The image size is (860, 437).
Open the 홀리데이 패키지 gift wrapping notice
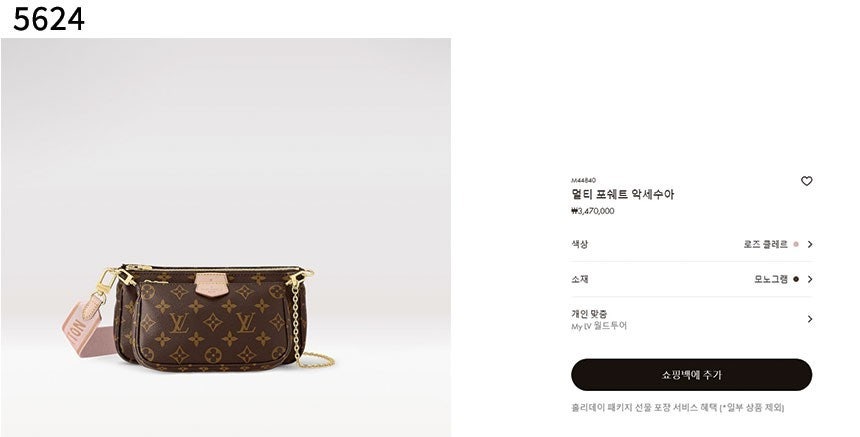[x=678, y=407]
